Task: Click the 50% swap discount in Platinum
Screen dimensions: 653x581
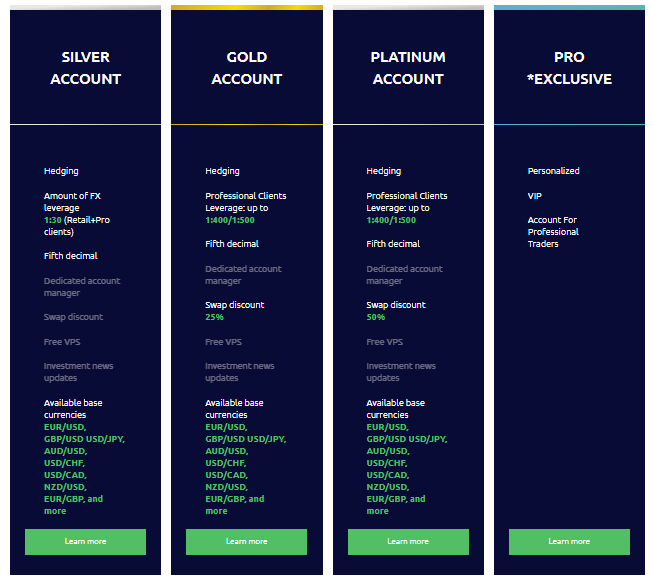Action: tap(376, 317)
